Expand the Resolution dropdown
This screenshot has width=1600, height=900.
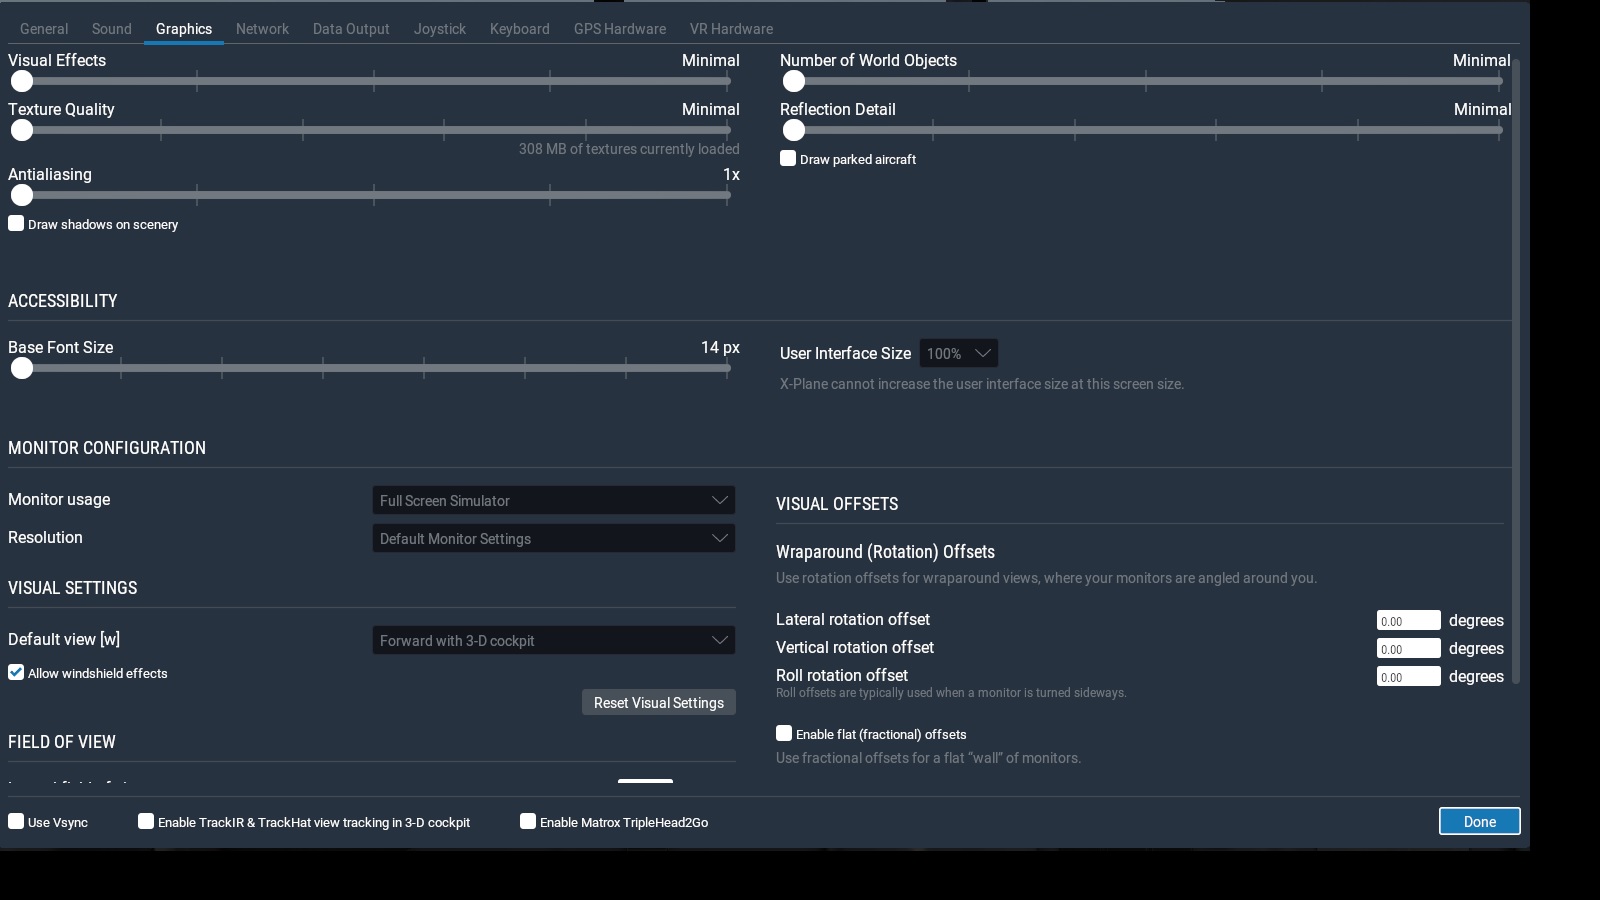(553, 539)
